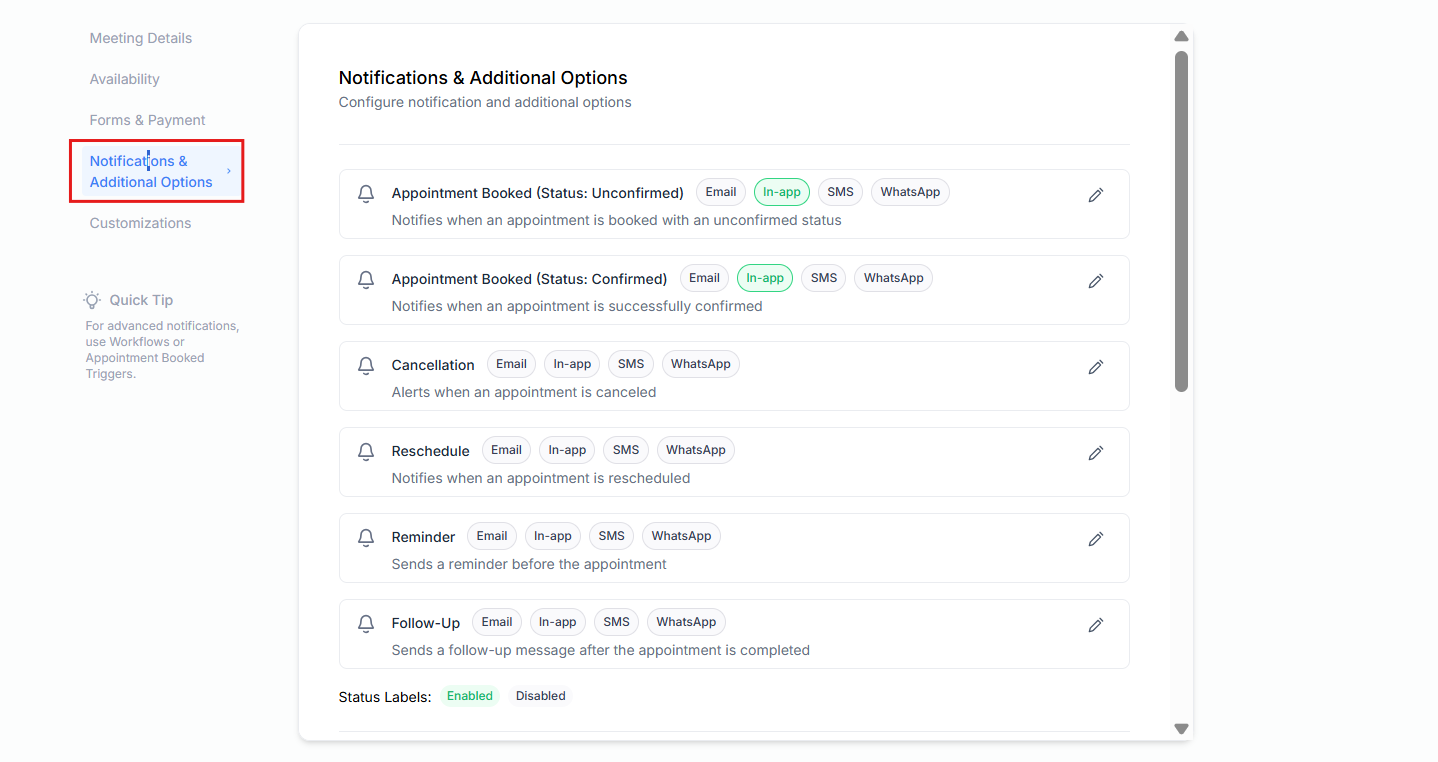Navigate to the Customizations section

click(x=140, y=223)
